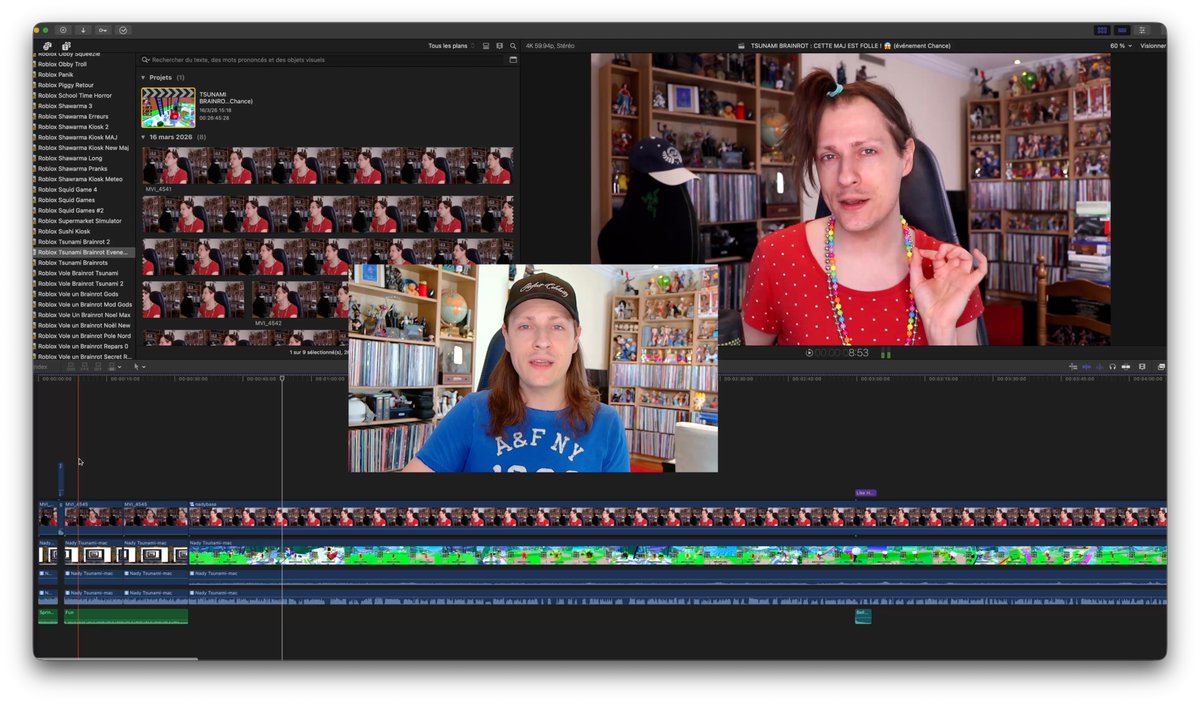Toggle the inspector panel button
Image resolution: width=1200 pixels, height=704 pixels.
point(1142,30)
